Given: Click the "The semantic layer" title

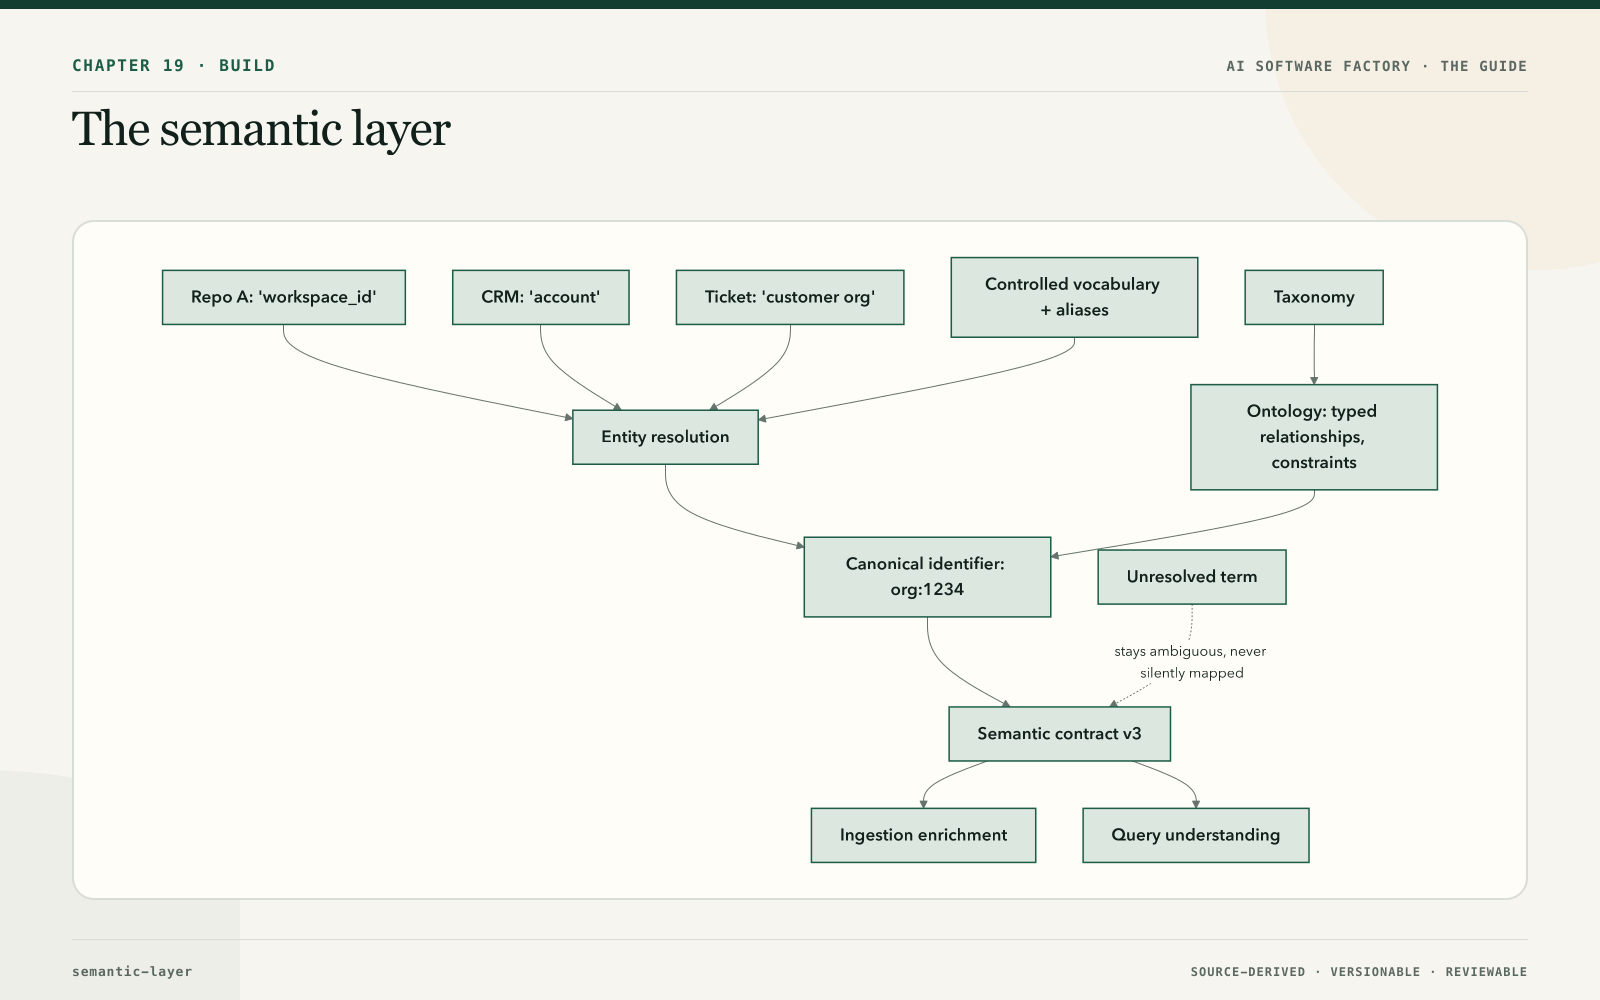Looking at the screenshot, I should 261,130.
